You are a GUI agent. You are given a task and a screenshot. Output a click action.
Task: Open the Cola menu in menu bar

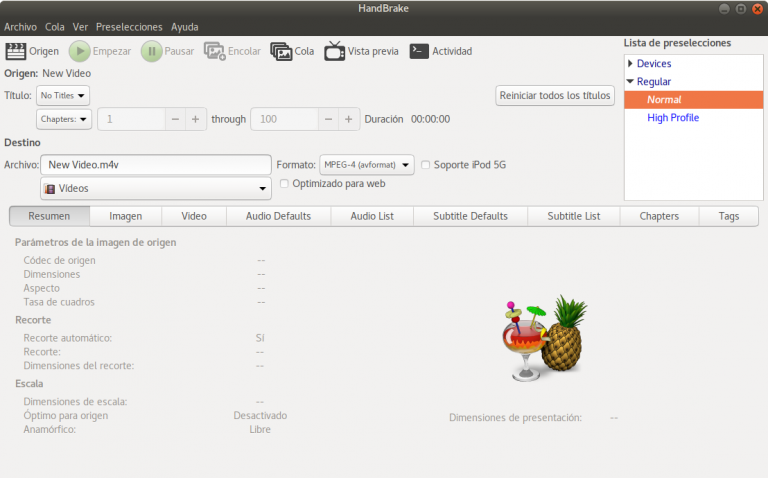pos(55,27)
